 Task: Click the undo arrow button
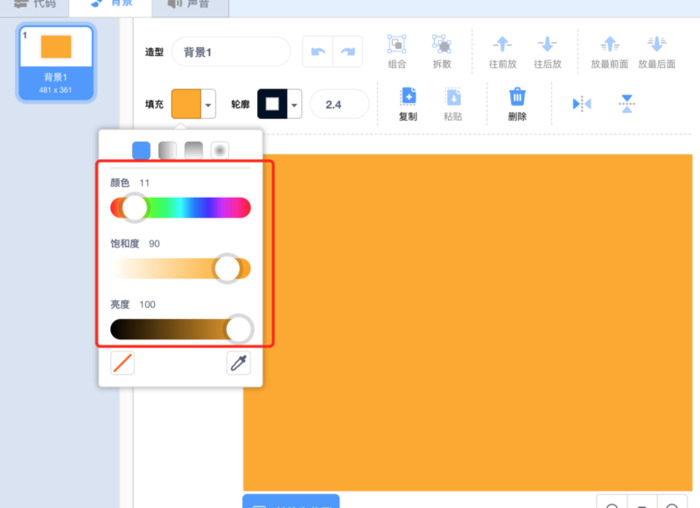317,52
